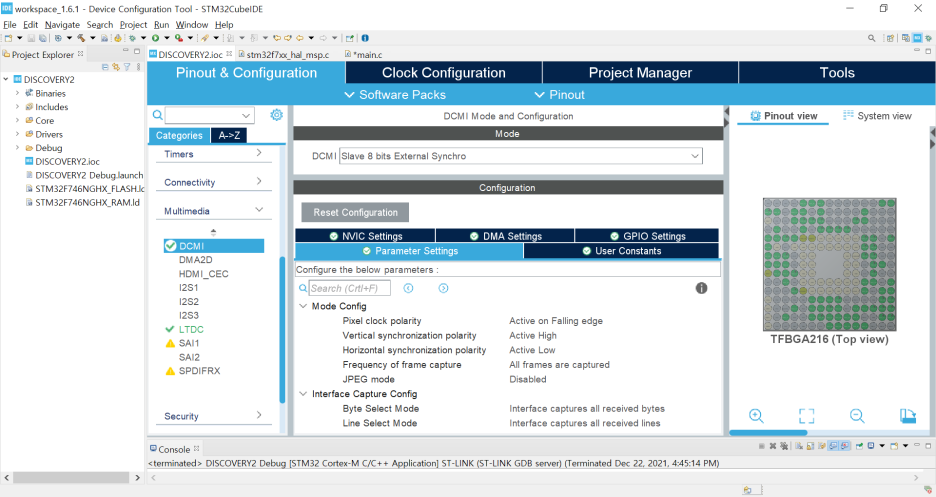
Task: Close the DISCOVERY2.ioc editor tab
Action: click(229, 54)
